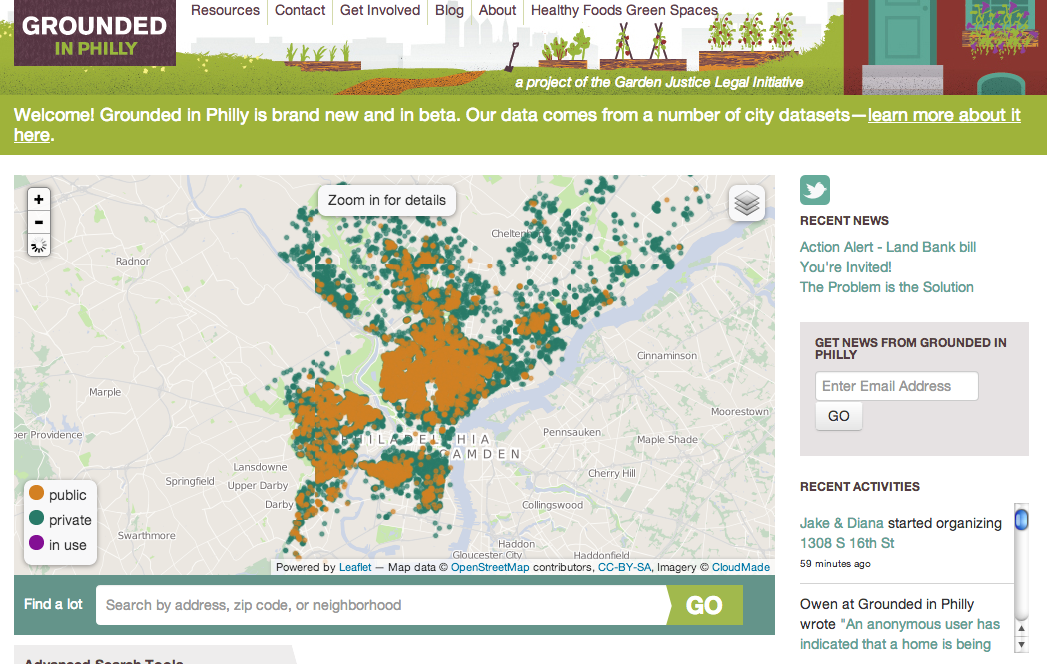Viewport: 1047px width, 664px height.
Task: Click the 'Zoom in for details' map notice
Action: coord(387,200)
